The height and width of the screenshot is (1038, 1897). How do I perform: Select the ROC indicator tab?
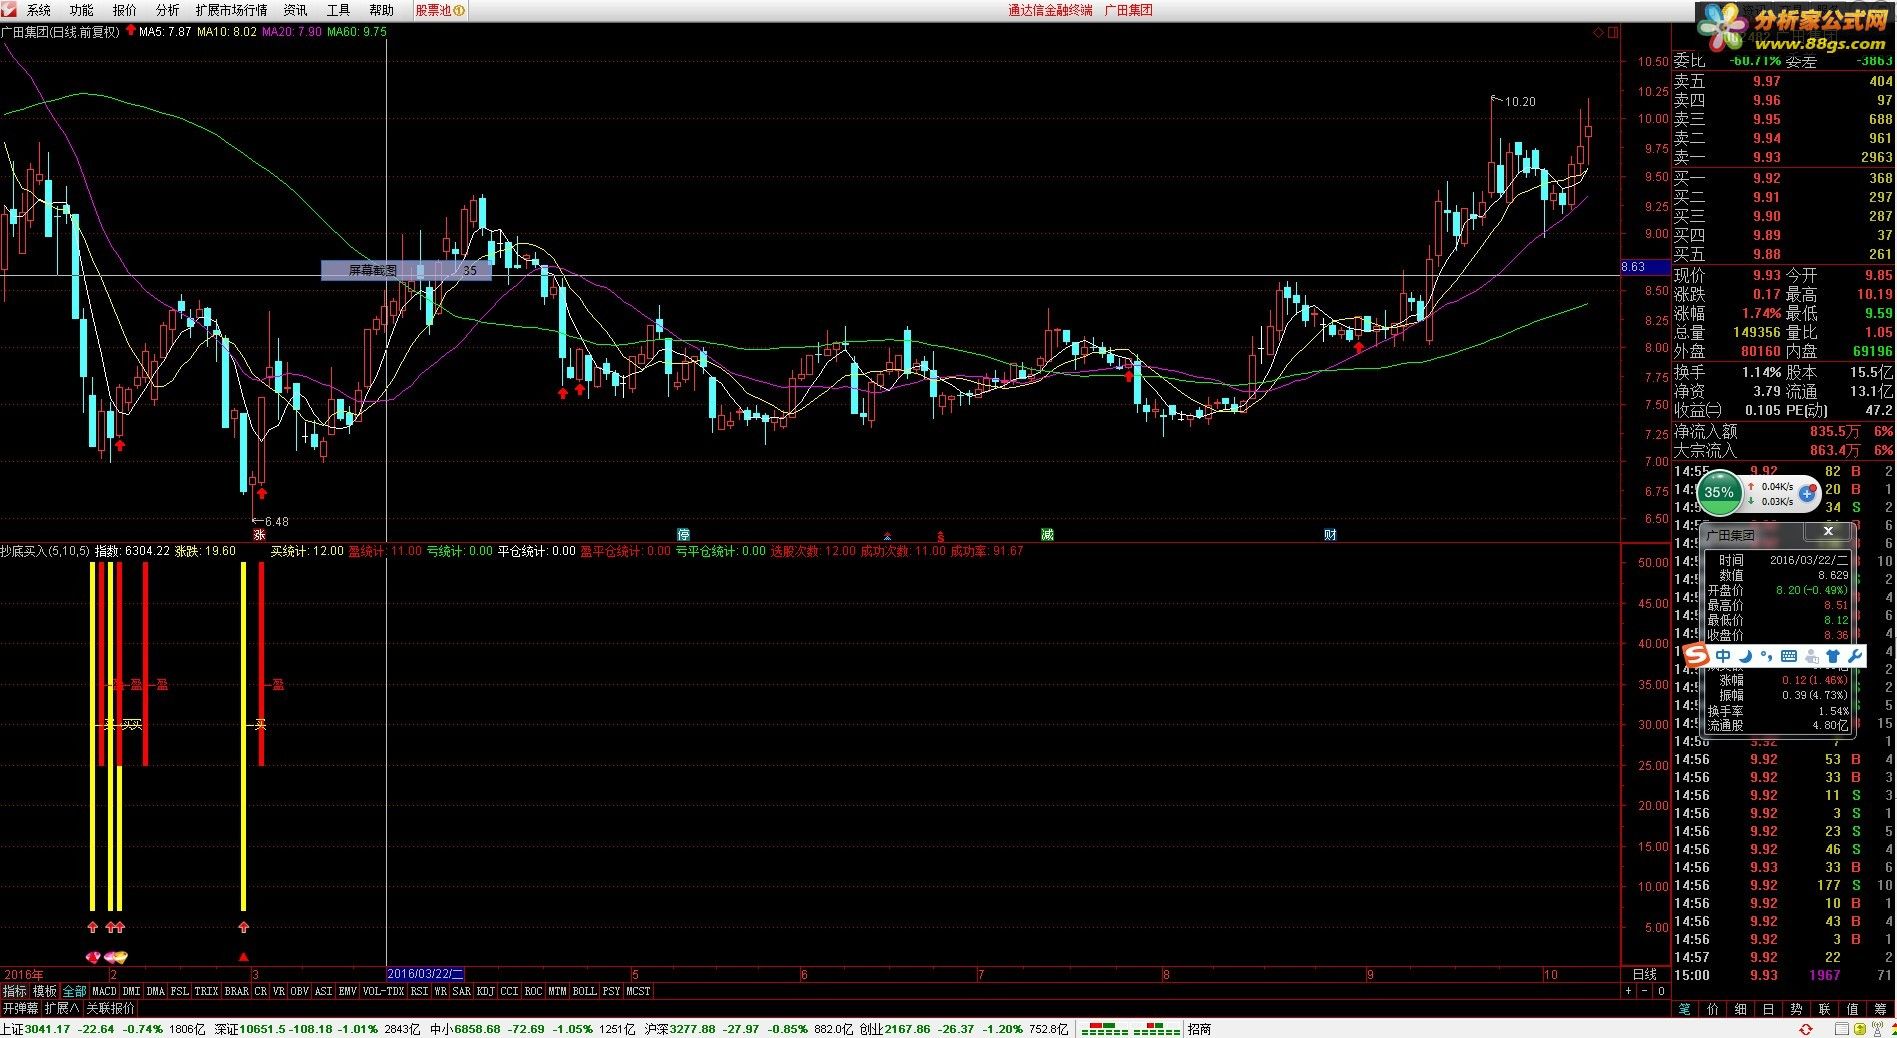(533, 991)
